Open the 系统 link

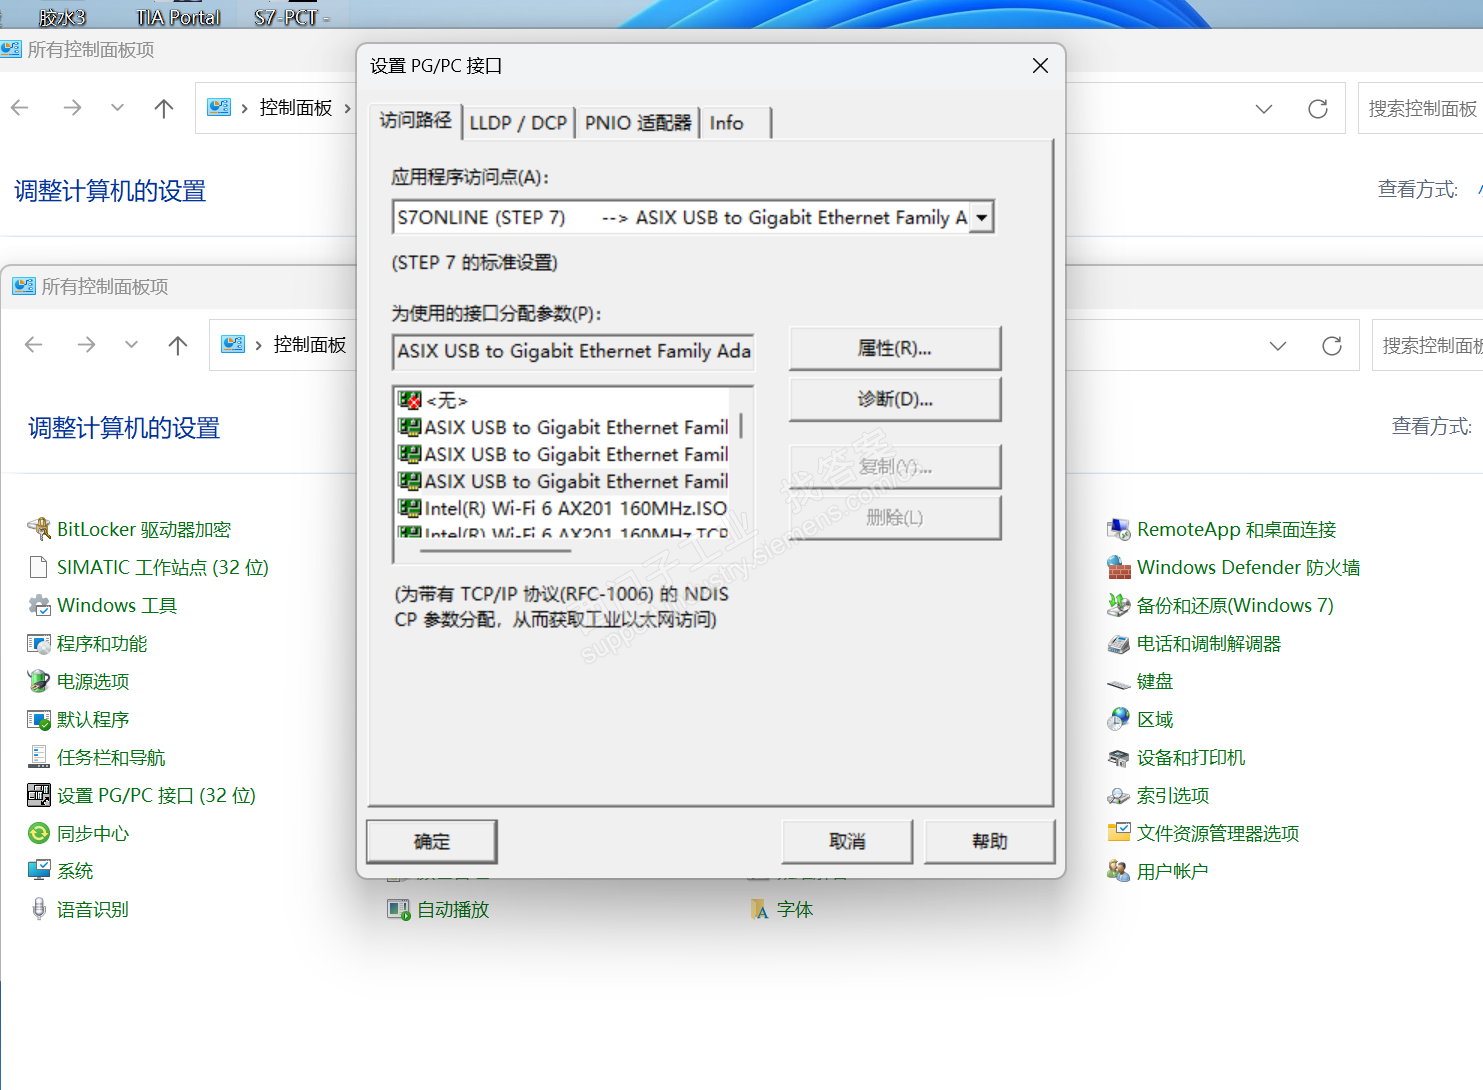[x=75, y=871]
